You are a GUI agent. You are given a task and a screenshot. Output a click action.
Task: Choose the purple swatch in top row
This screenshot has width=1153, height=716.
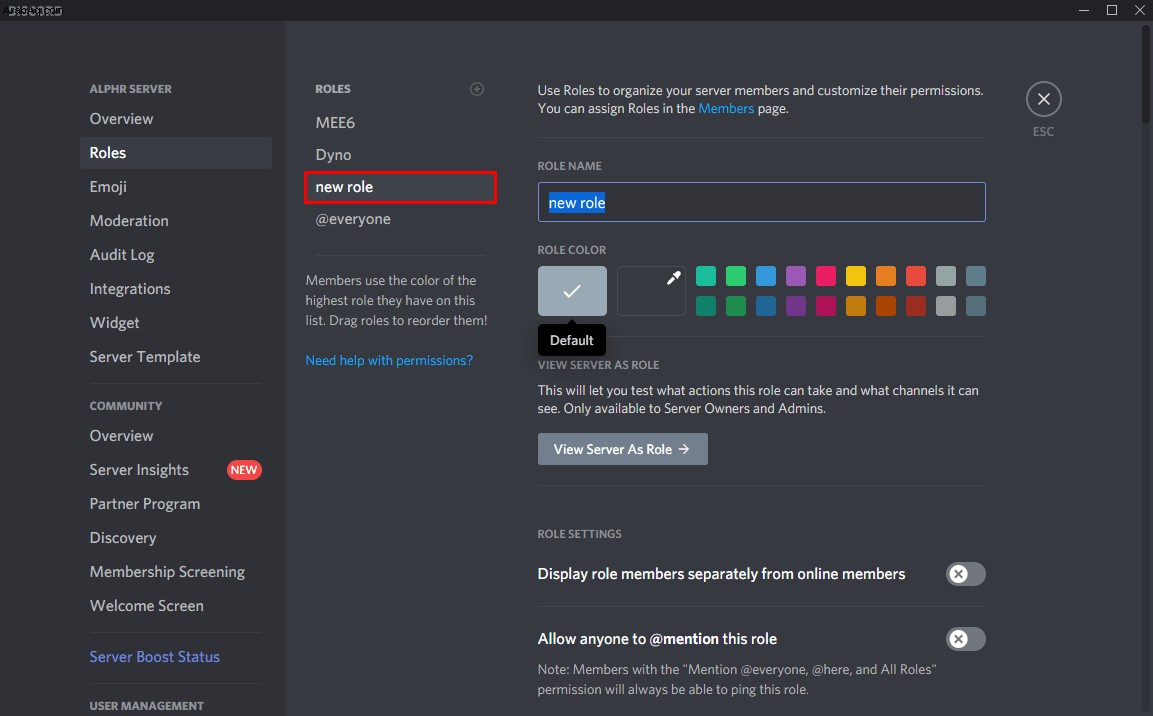pos(796,276)
